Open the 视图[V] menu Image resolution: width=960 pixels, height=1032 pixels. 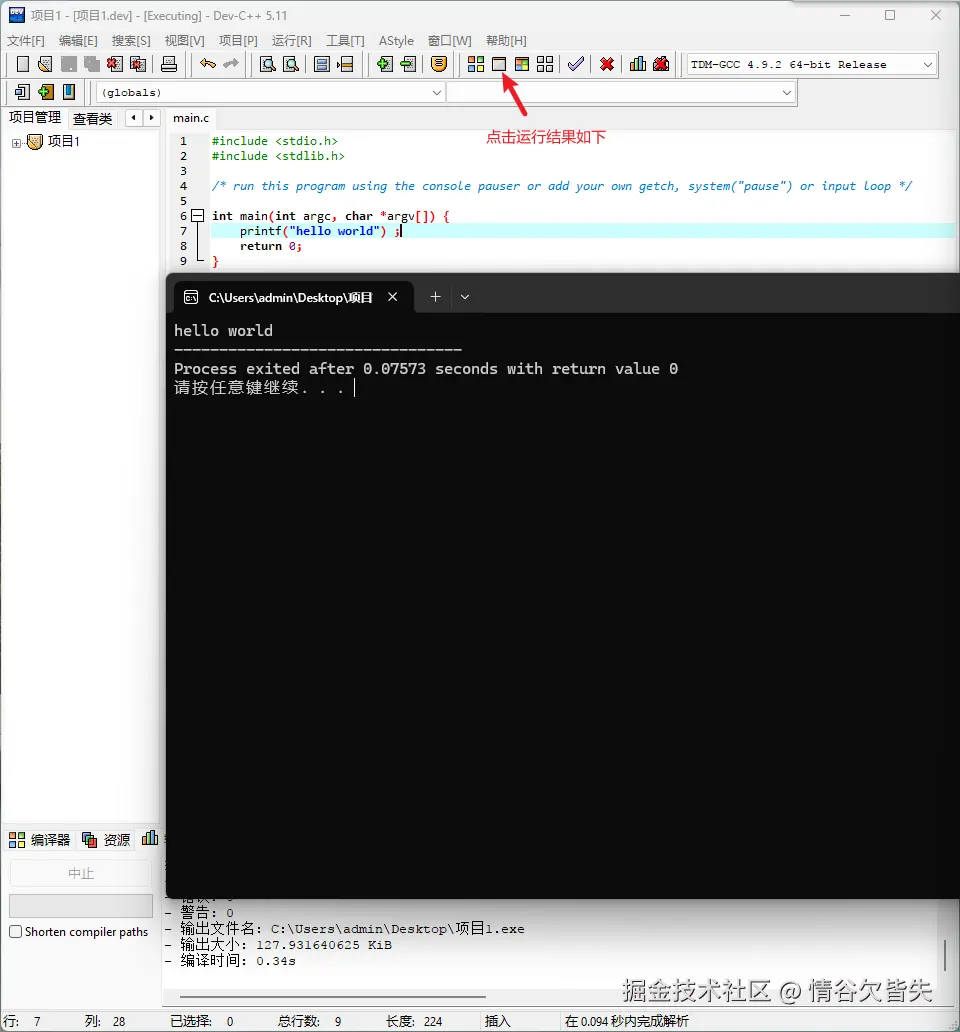click(184, 41)
